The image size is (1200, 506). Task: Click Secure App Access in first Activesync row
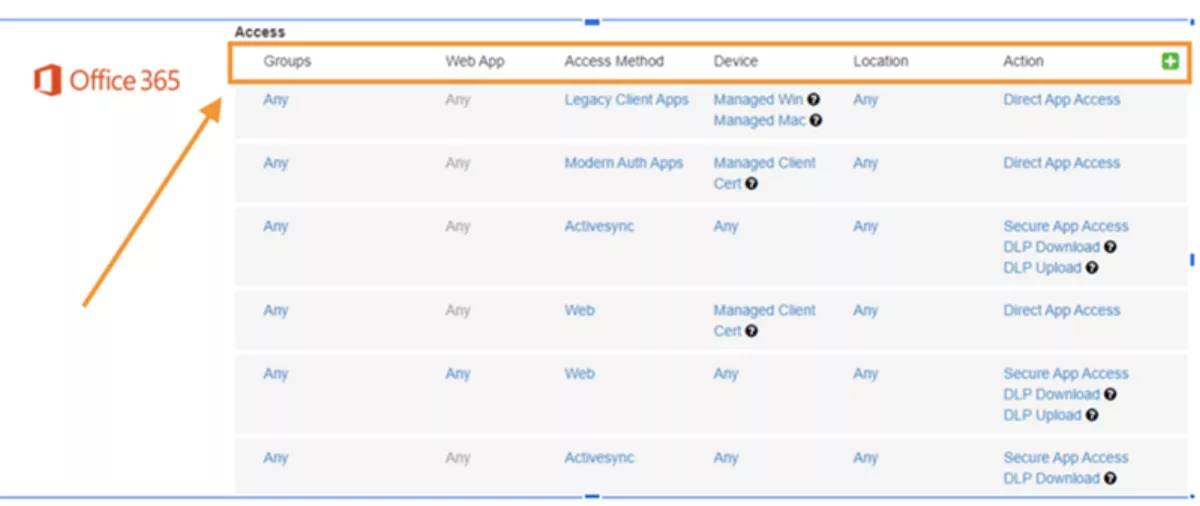click(x=1065, y=226)
